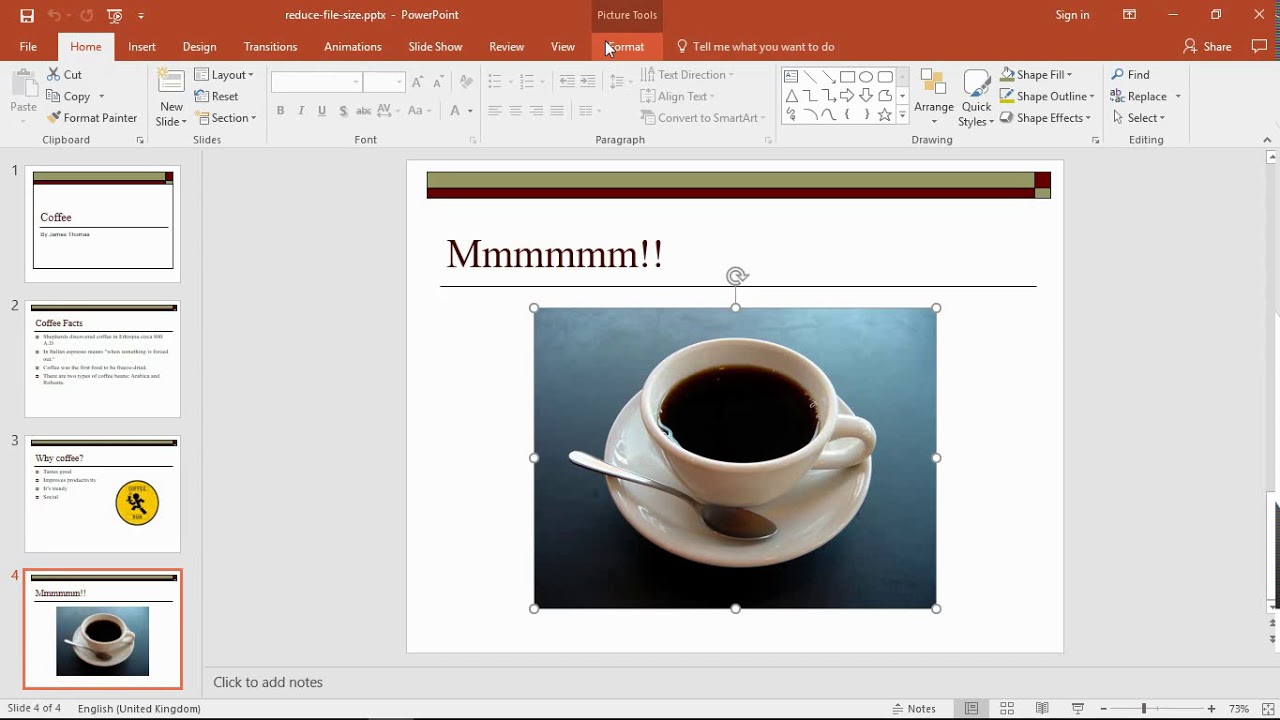Viewport: 1280px width, 720px height.
Task: Open the Layout dropdown
Action: (x=224, y=74)
